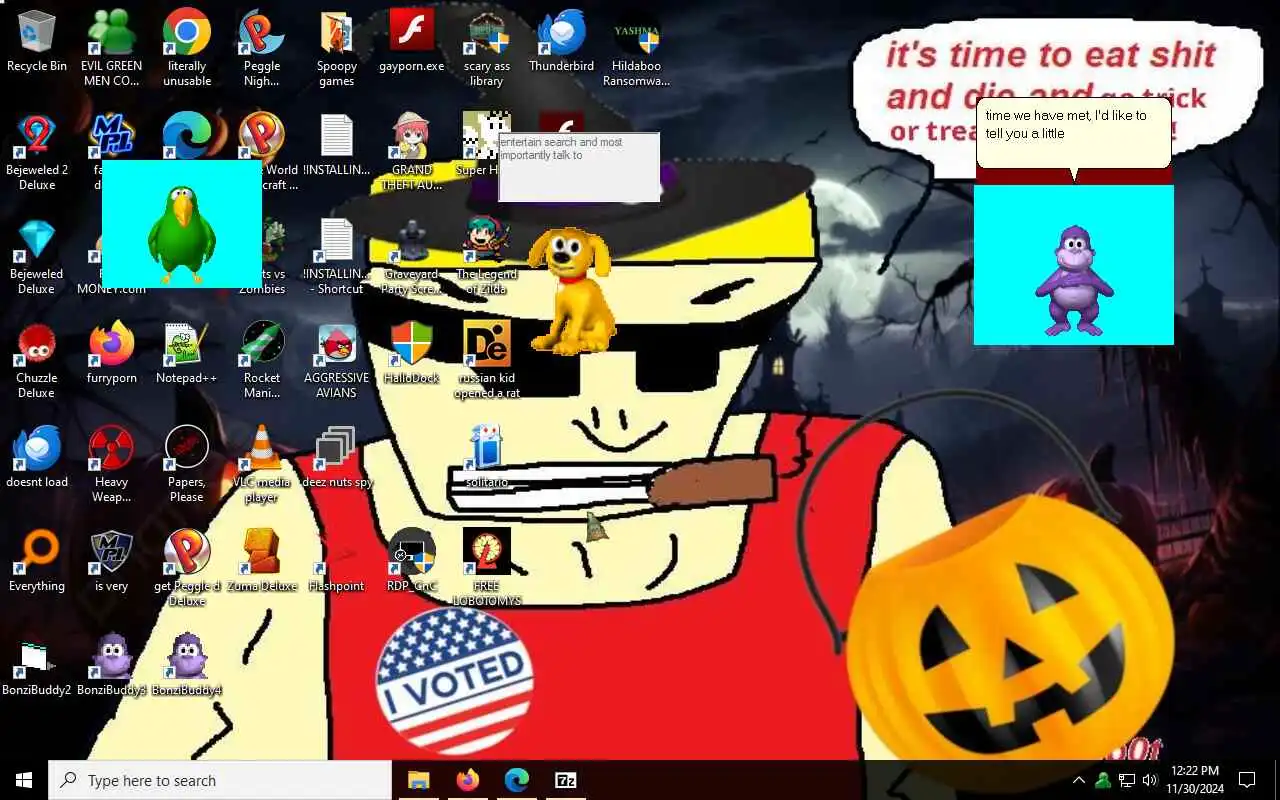Viewport: 1280px width, 800px height.
Task: Open the Peggle Nights shortcut
Action: pos(261,48)
